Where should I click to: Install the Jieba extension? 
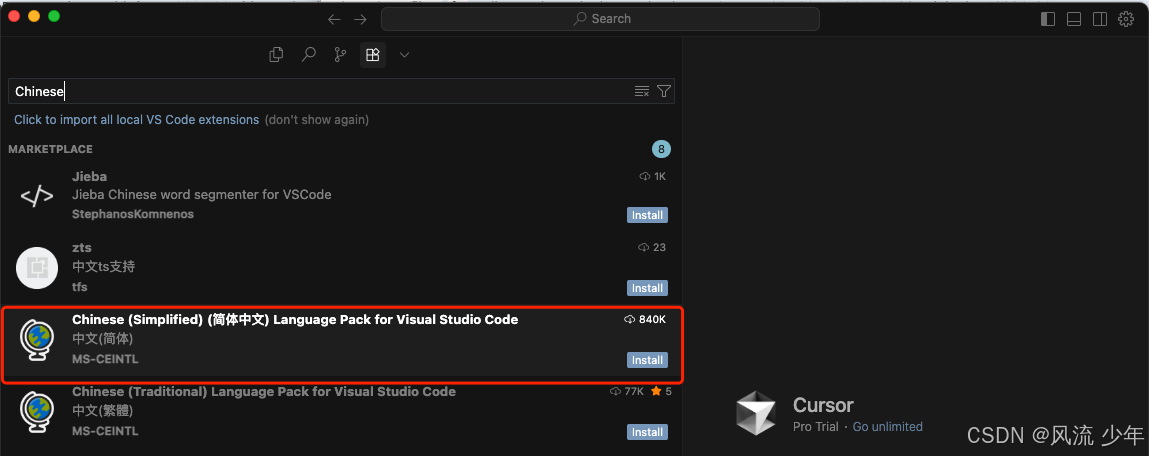coord(647,215)
